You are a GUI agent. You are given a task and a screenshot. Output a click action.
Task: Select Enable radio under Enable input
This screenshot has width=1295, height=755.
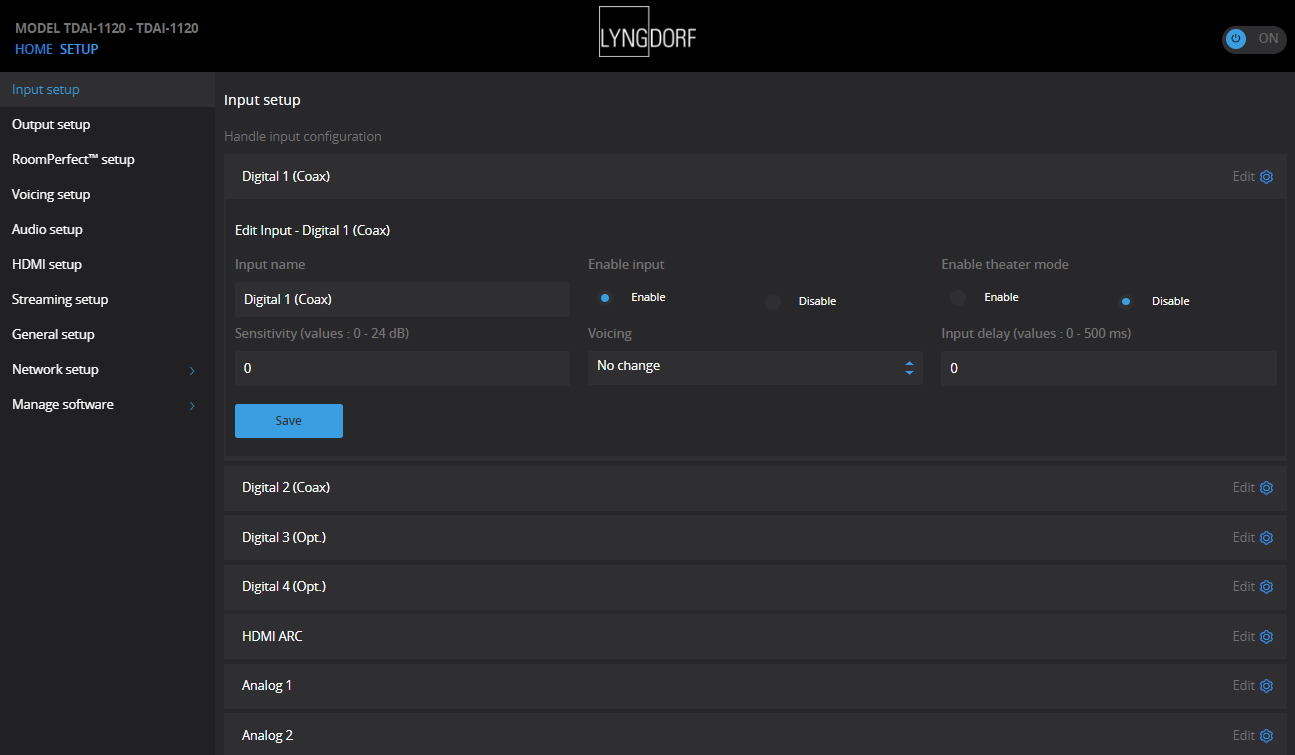604,297
